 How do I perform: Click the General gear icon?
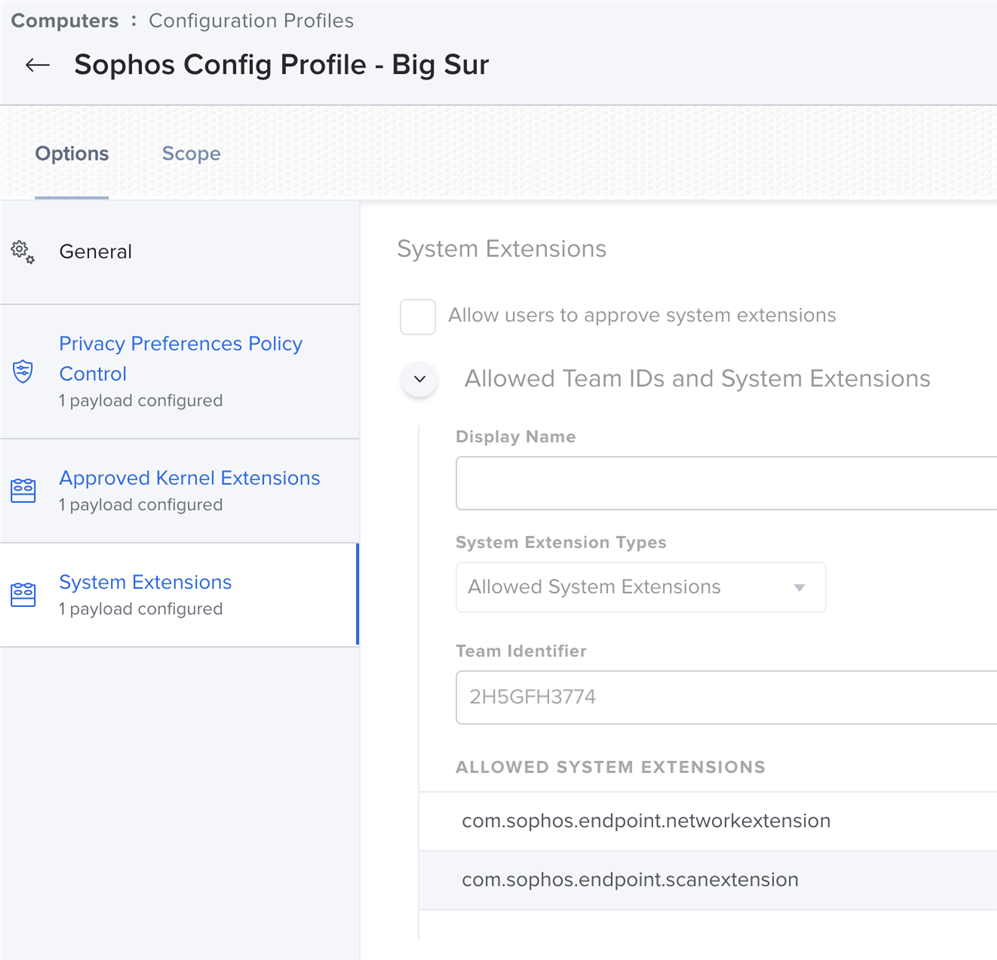click(23, 252)
